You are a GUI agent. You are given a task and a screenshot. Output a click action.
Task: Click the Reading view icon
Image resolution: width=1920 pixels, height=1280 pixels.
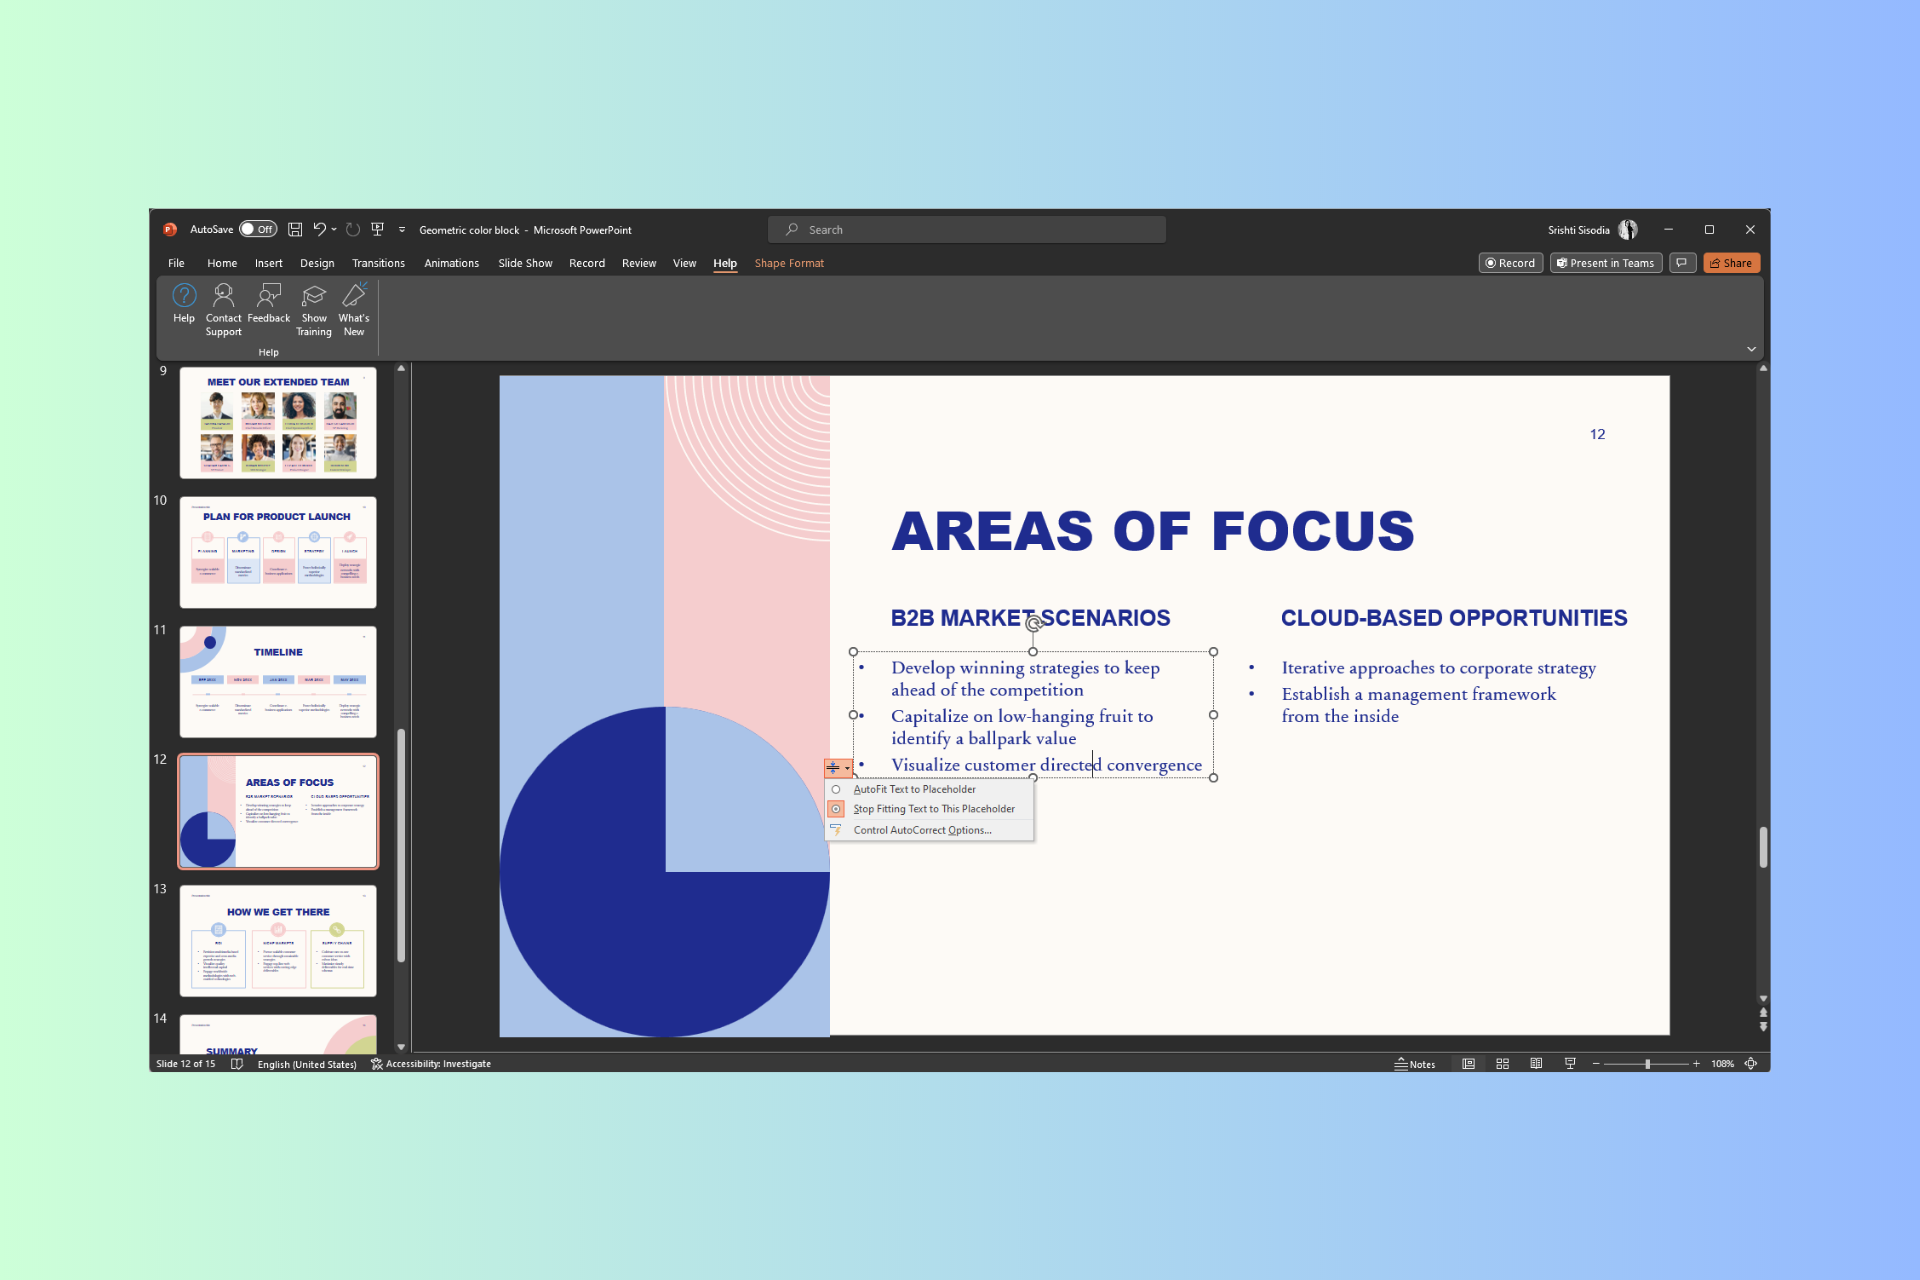(1536, 1063)
